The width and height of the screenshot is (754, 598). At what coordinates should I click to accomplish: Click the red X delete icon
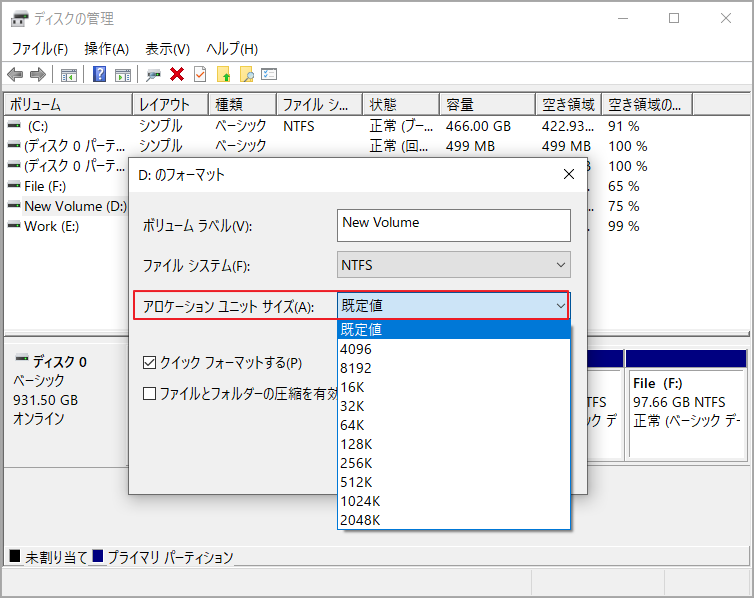(177, 75)
